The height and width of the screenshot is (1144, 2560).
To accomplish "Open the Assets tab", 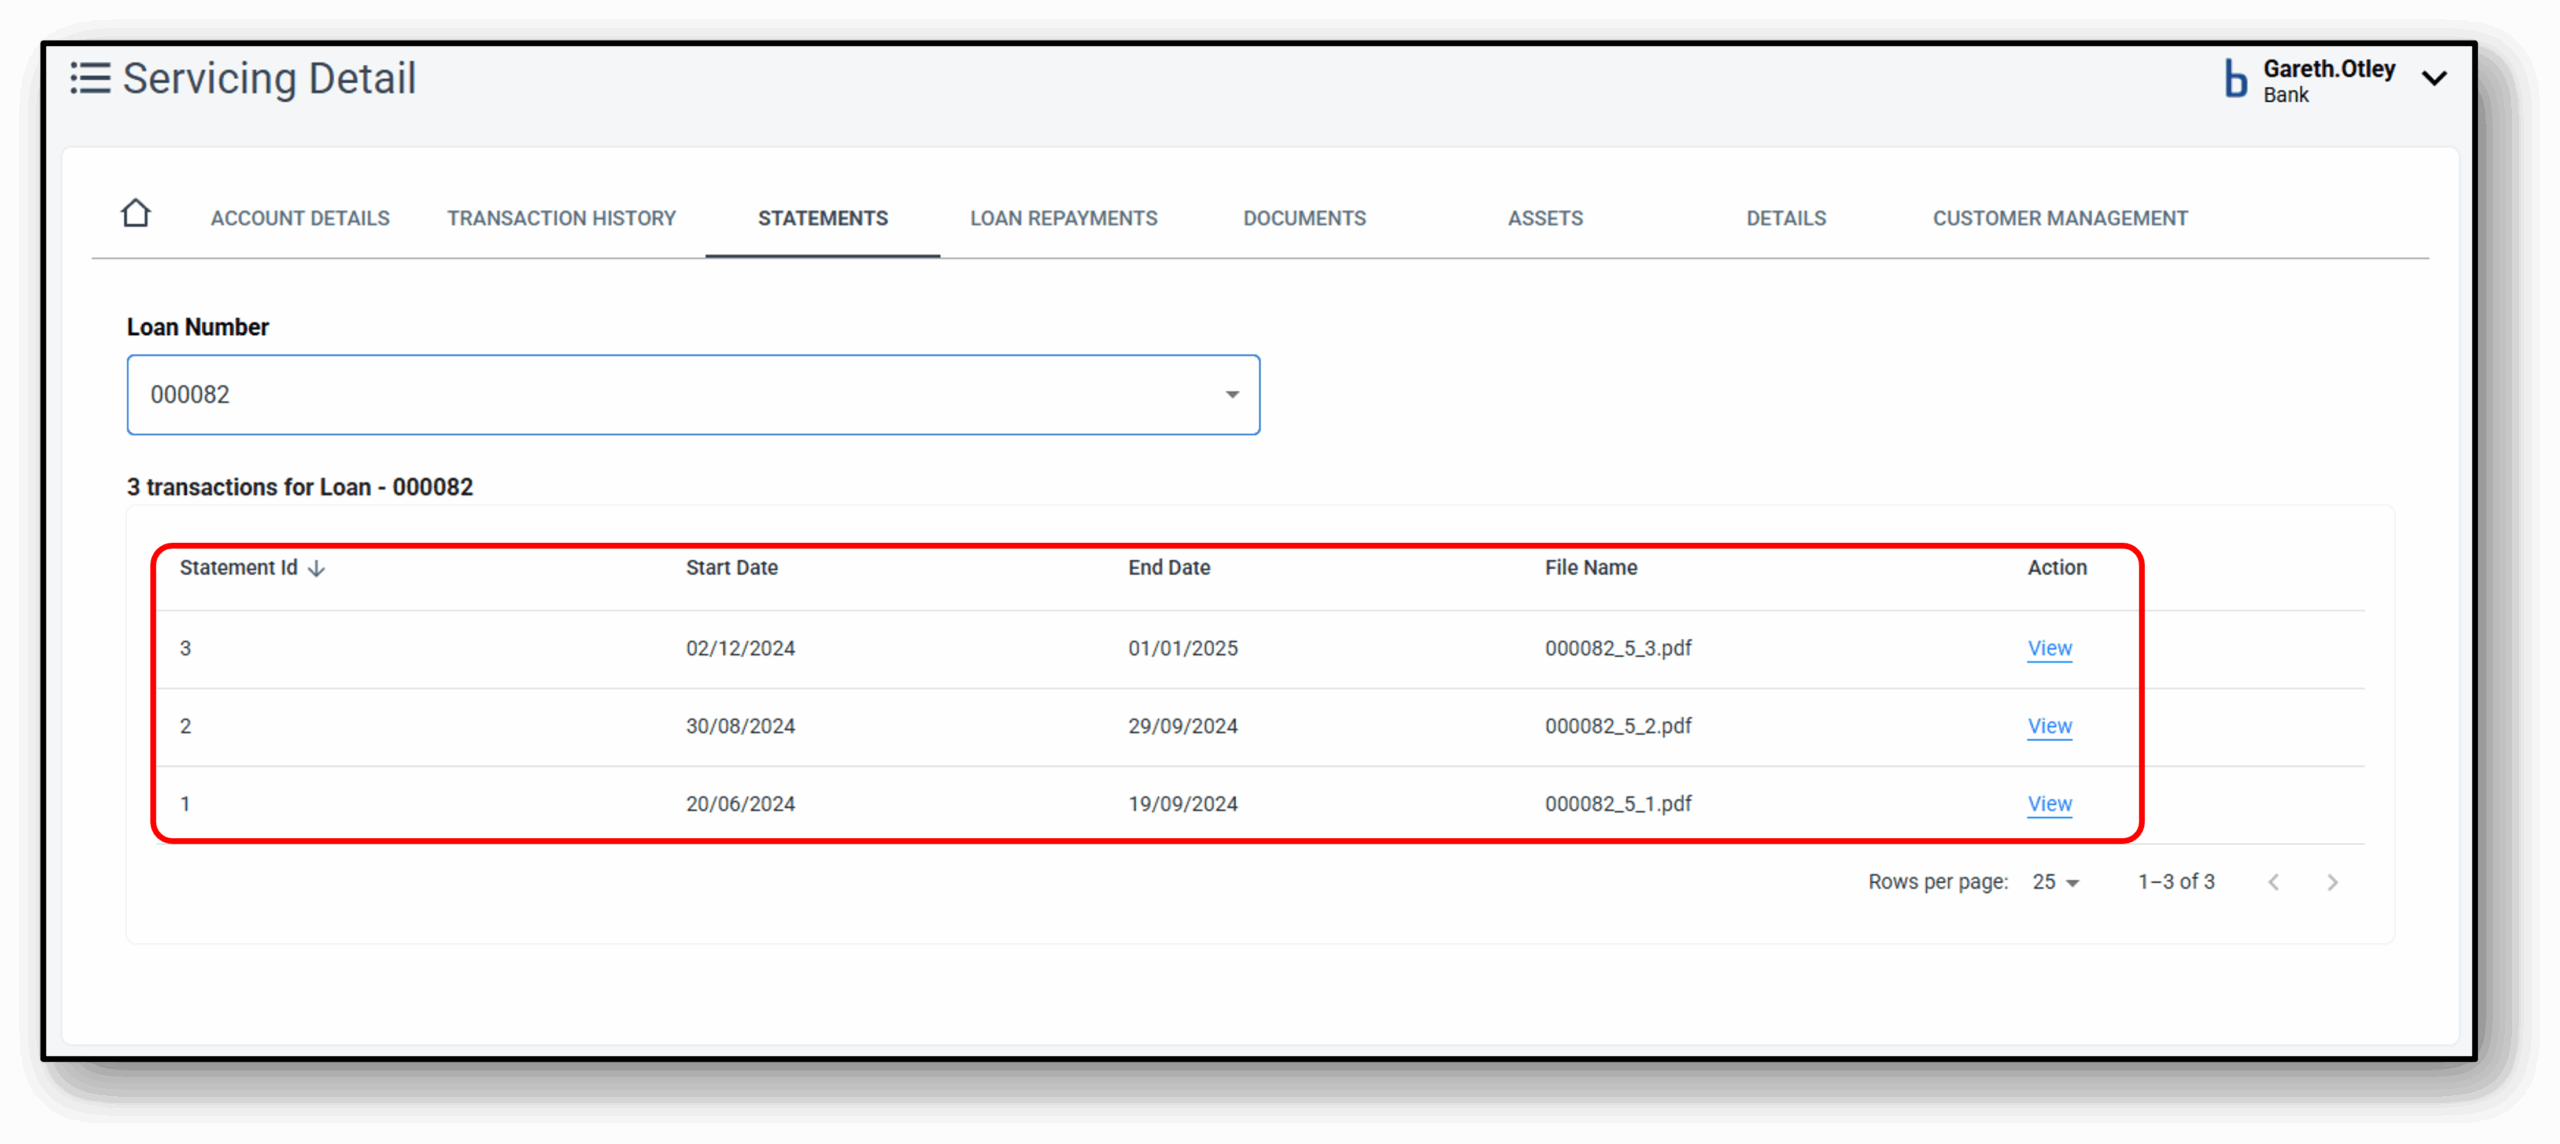I will coord(1545,218).
